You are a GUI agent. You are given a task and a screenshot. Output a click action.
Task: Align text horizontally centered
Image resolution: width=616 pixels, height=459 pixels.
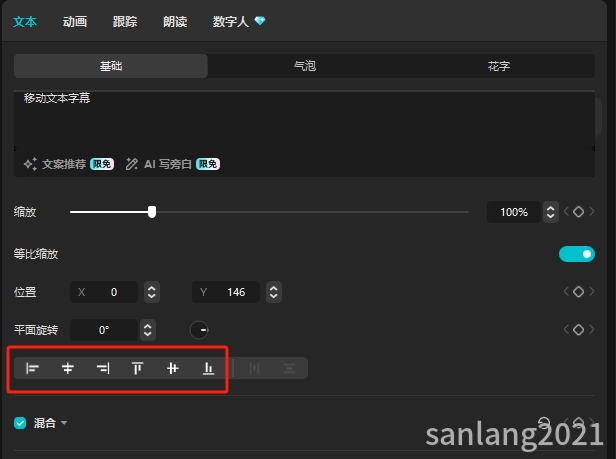tap(68, 368)
